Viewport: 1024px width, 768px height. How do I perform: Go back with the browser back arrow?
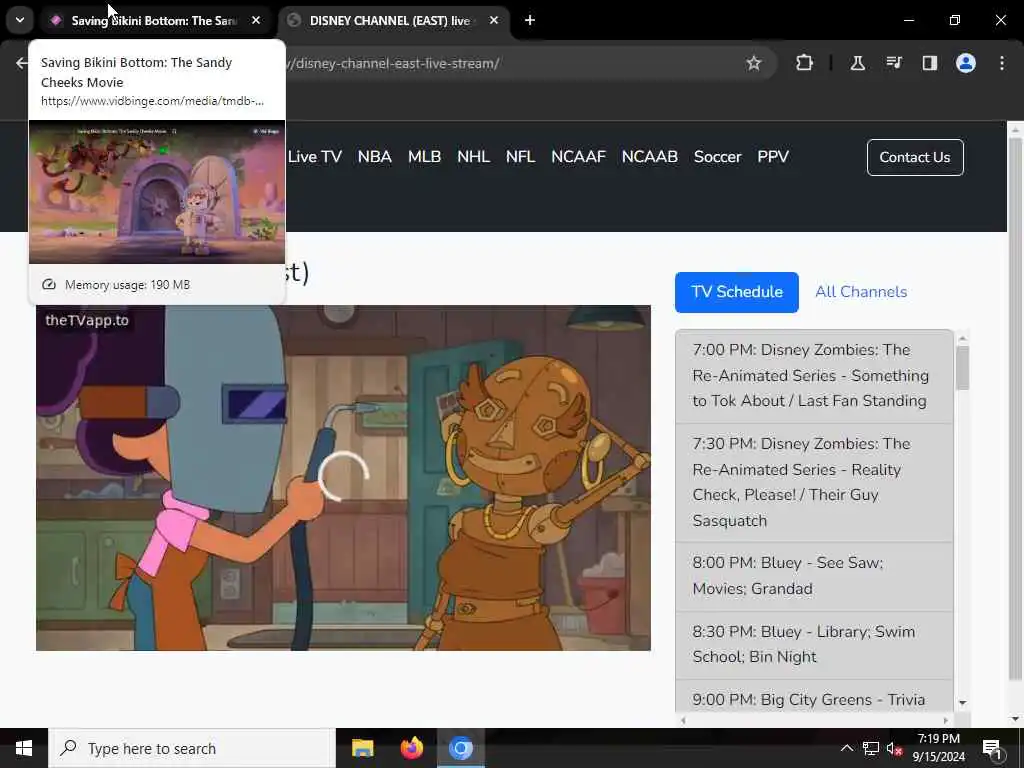[x=22, y=63]
